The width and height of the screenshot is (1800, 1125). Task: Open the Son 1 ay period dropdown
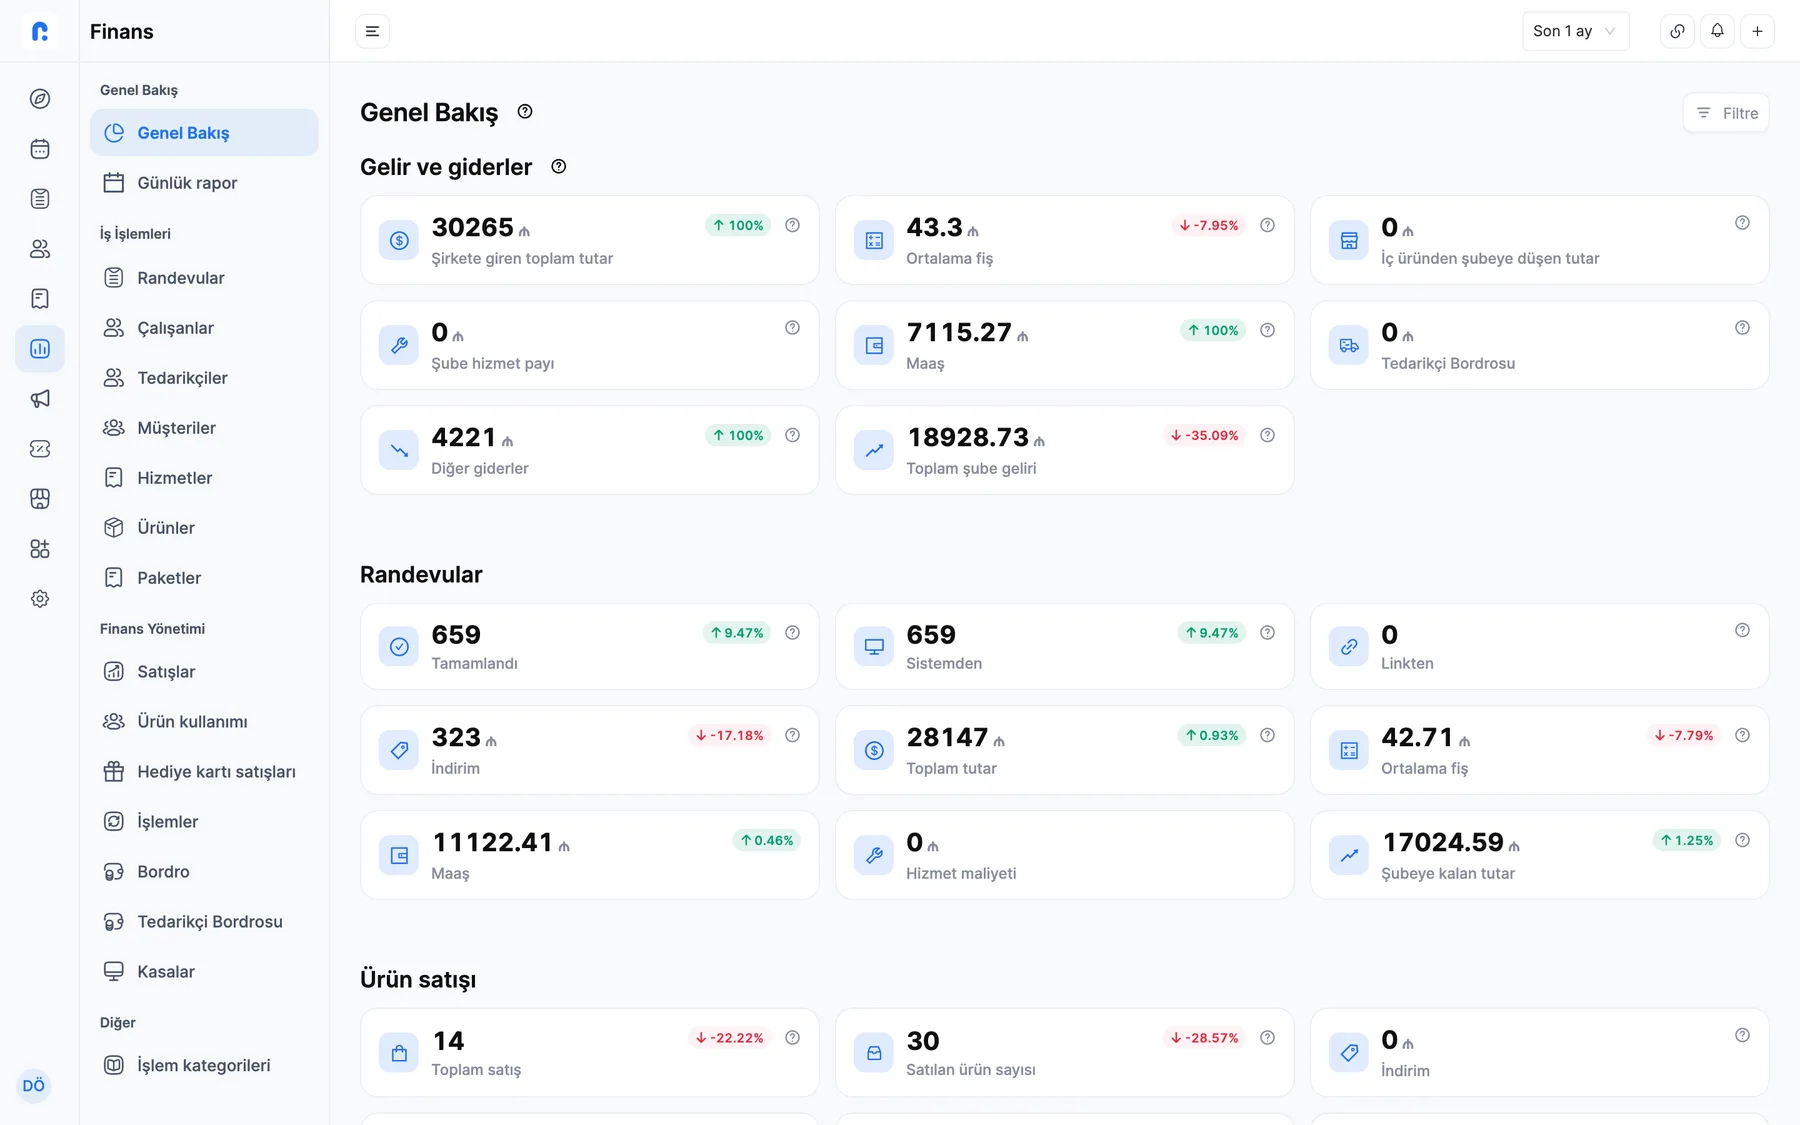pos(1575,31)
